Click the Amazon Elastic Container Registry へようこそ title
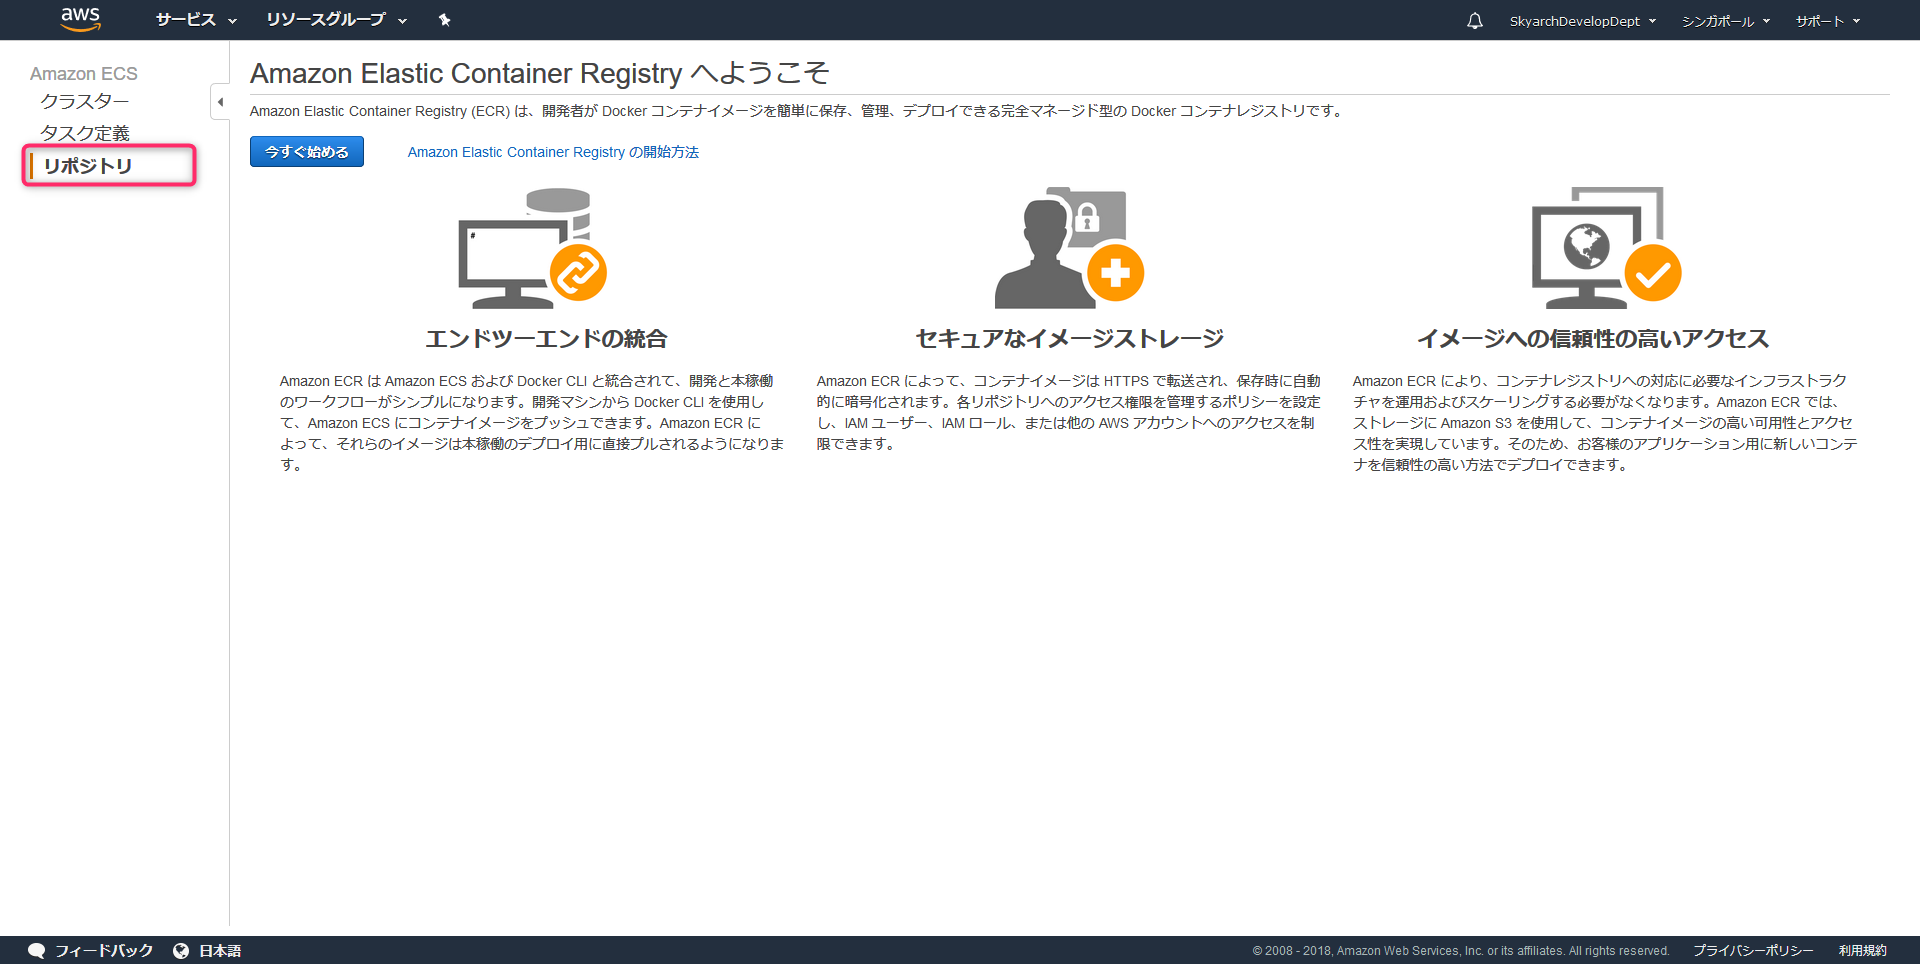 540,73
